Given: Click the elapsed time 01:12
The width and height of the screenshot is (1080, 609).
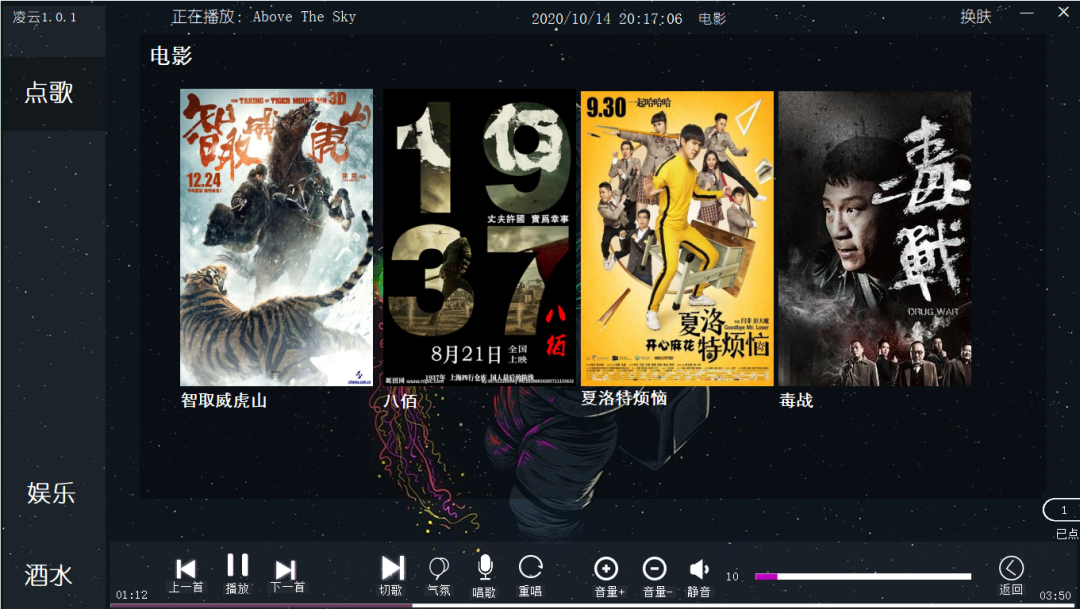Looking at the screenshot, I should 132,595.
